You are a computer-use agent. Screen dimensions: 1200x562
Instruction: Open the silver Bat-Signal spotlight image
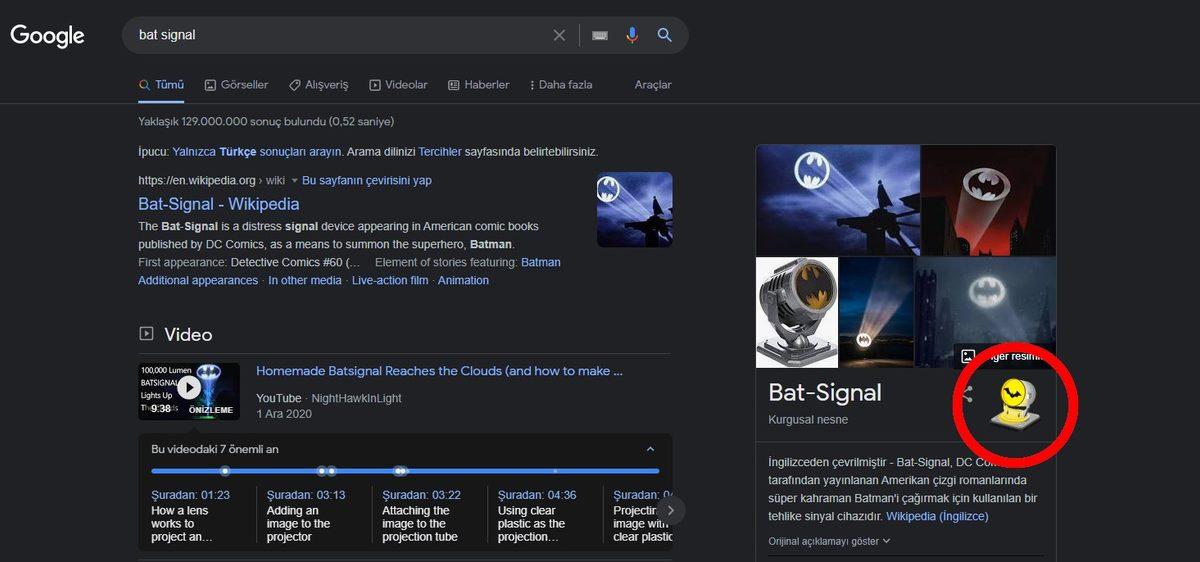click(796, 312)
